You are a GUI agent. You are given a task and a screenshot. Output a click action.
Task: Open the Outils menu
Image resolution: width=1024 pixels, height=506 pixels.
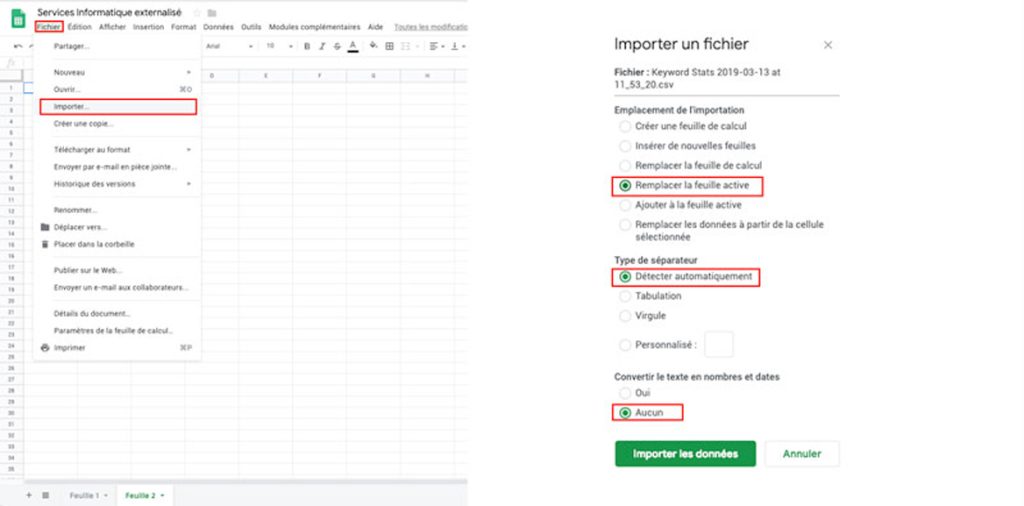[251, 27]
